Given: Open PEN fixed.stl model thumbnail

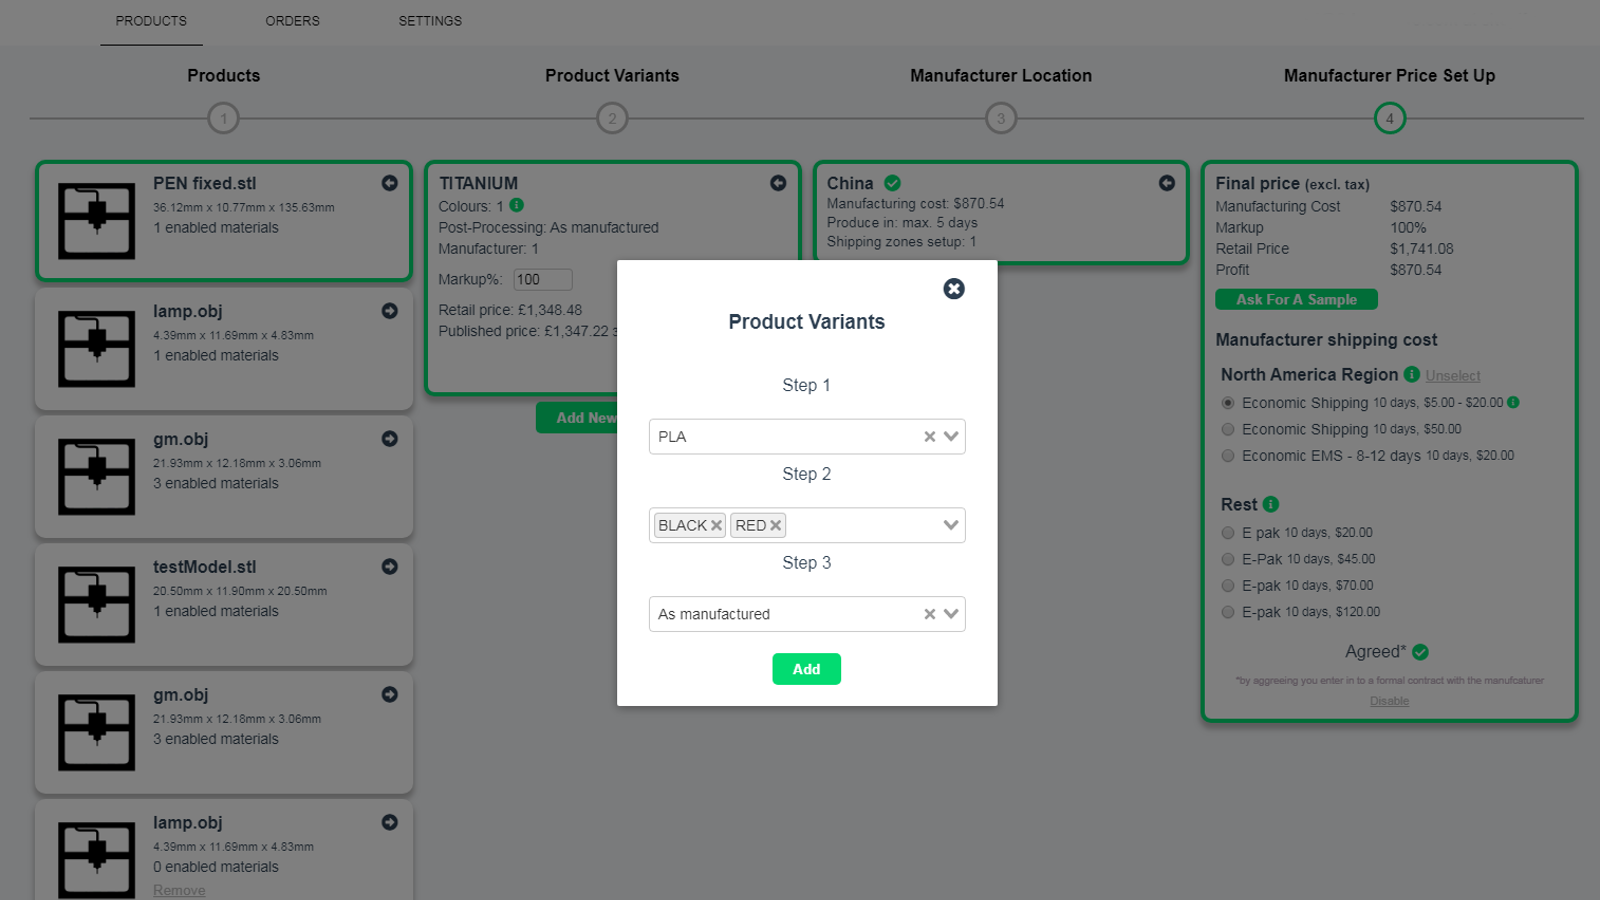Looking at the screenshot, I should pyautogui.click(x=96, y=221).
